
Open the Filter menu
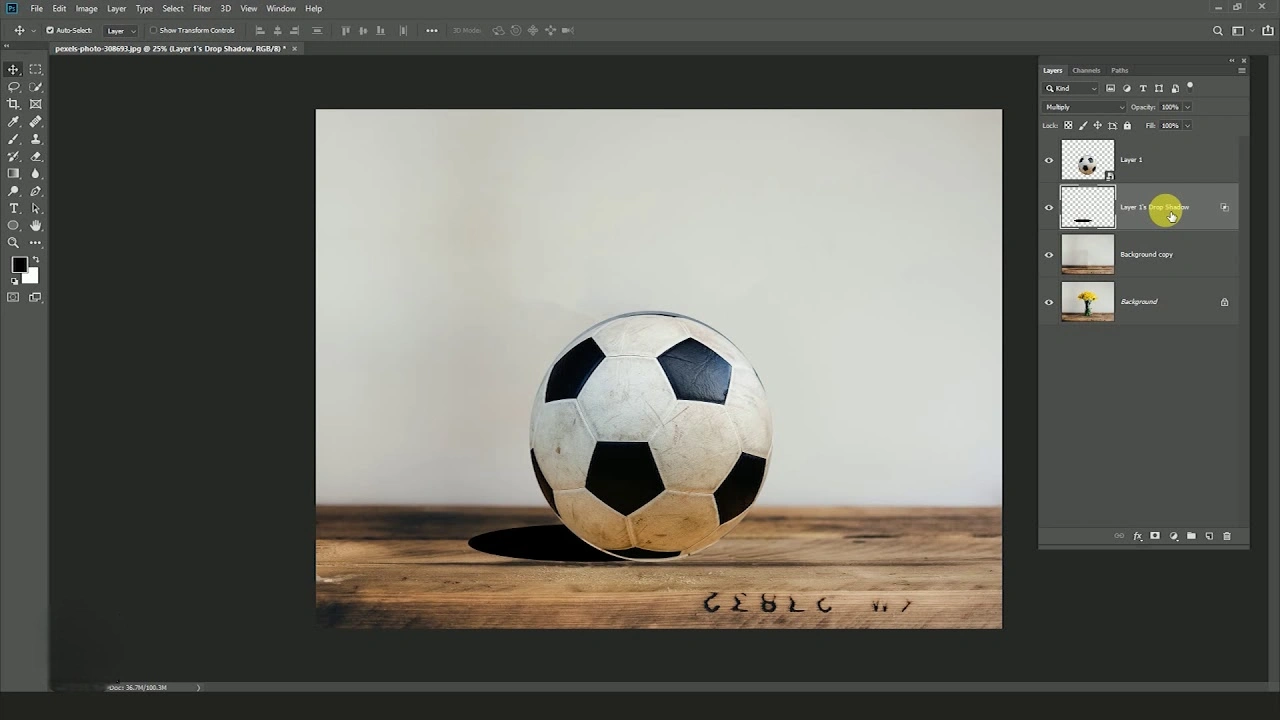tap(201, 8)
